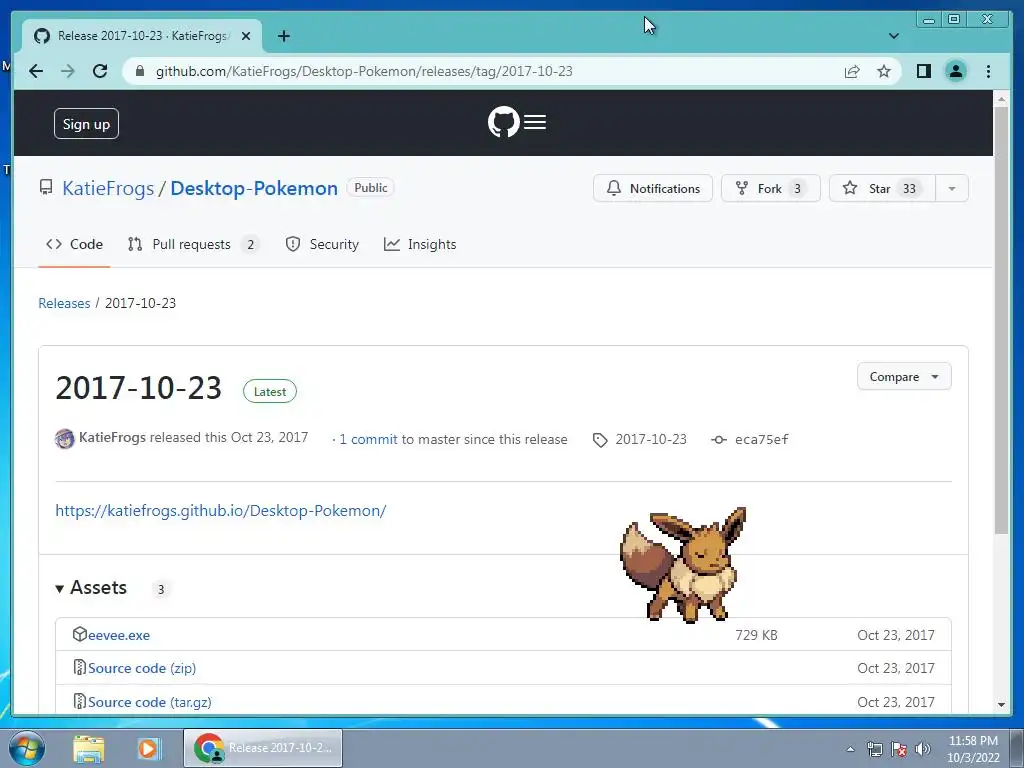Click the Assets count badge 3
The width and height of the screenshot is (1024, 768).
[x=161, y=589]
